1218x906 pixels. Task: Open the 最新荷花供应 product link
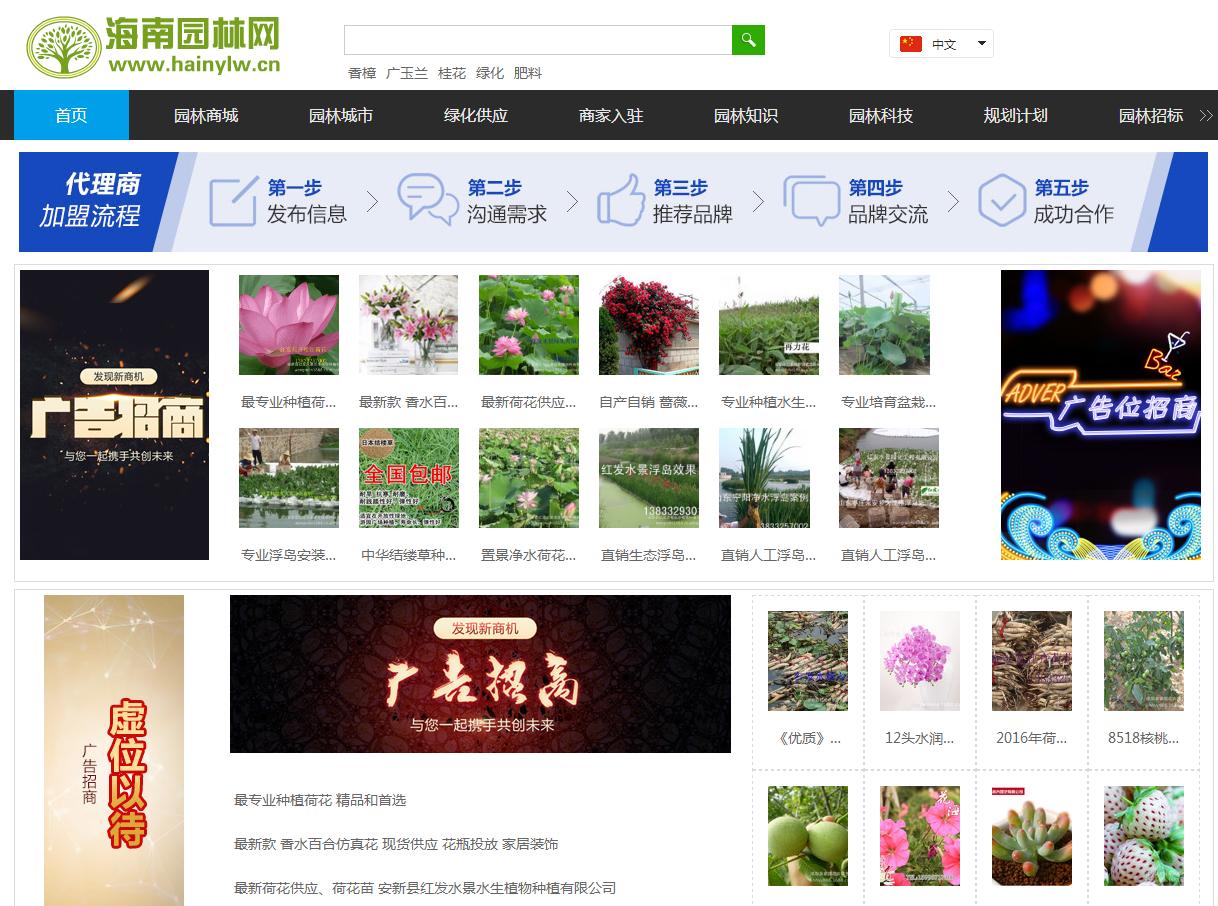528,400
